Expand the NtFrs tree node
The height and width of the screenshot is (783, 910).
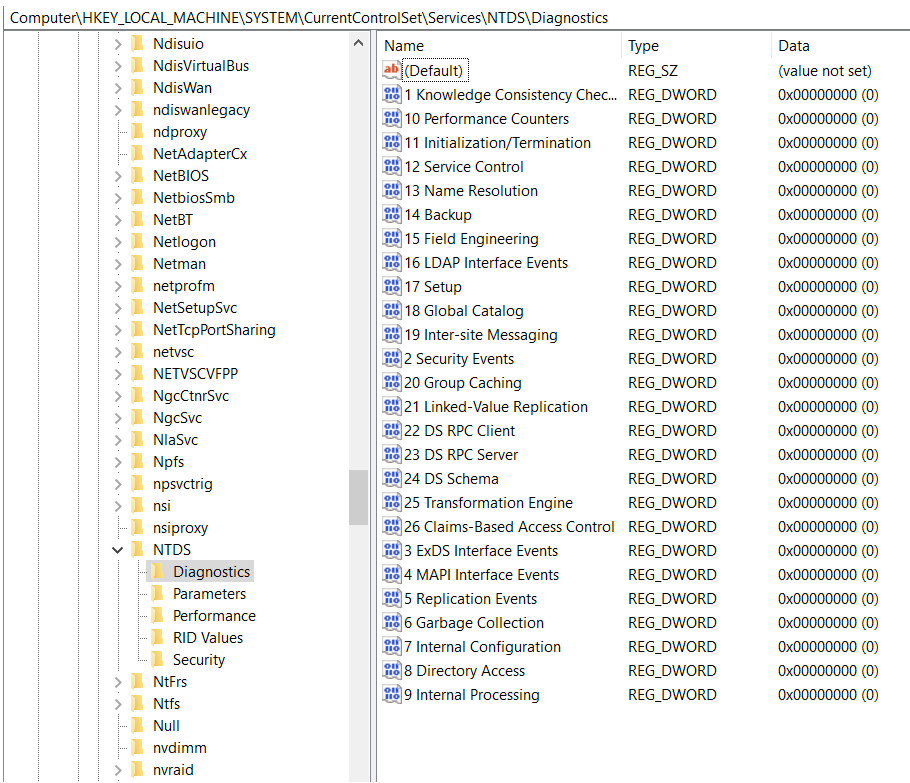117,681
